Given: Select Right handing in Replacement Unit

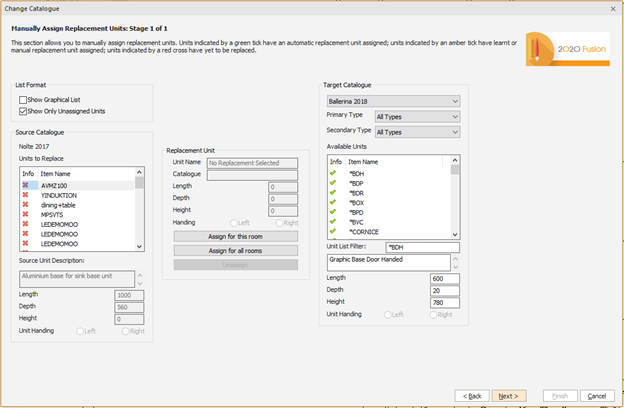Looking at the screenshot, I should coord(279,223).
